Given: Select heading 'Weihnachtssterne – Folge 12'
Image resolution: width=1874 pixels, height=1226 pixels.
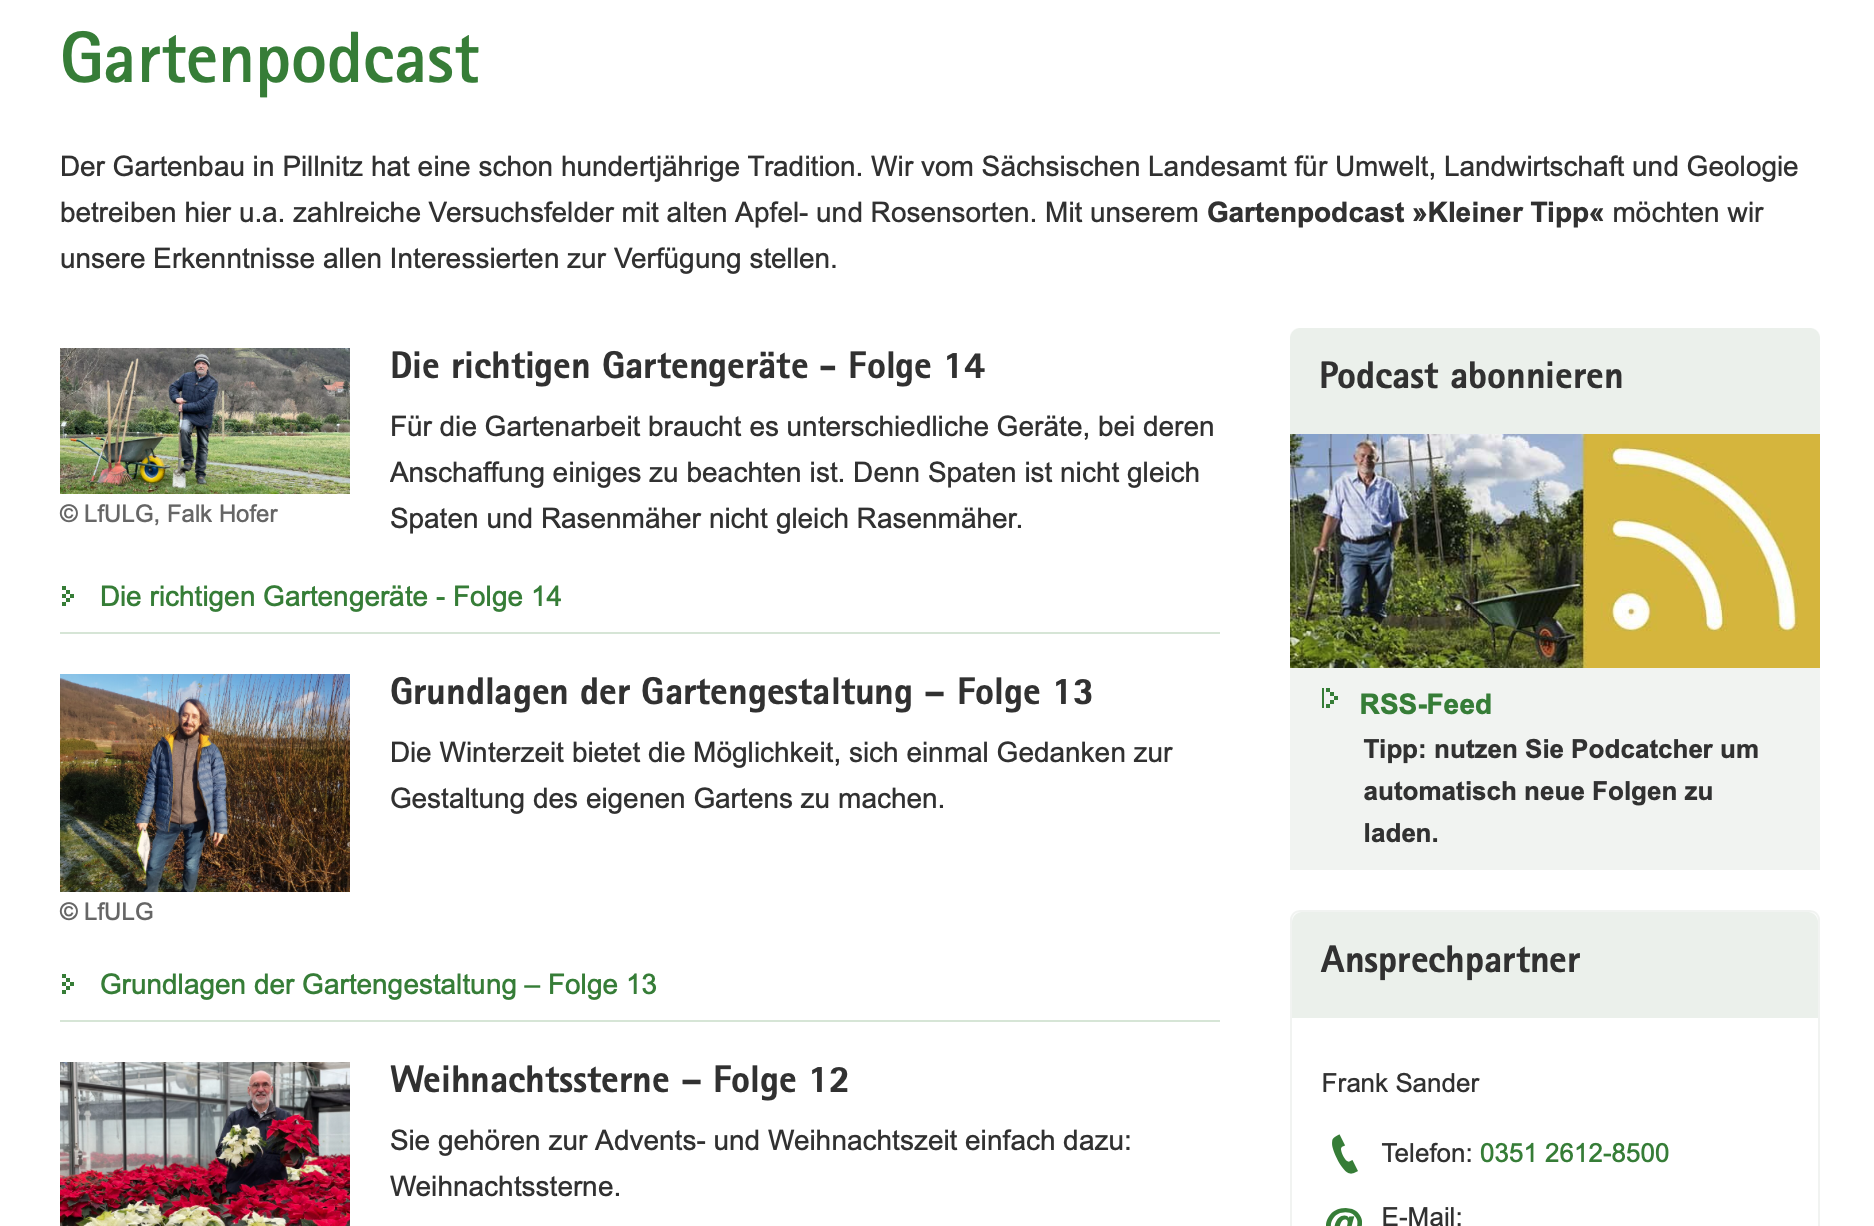Looking at the screenshot, I should click(619, 1080).
